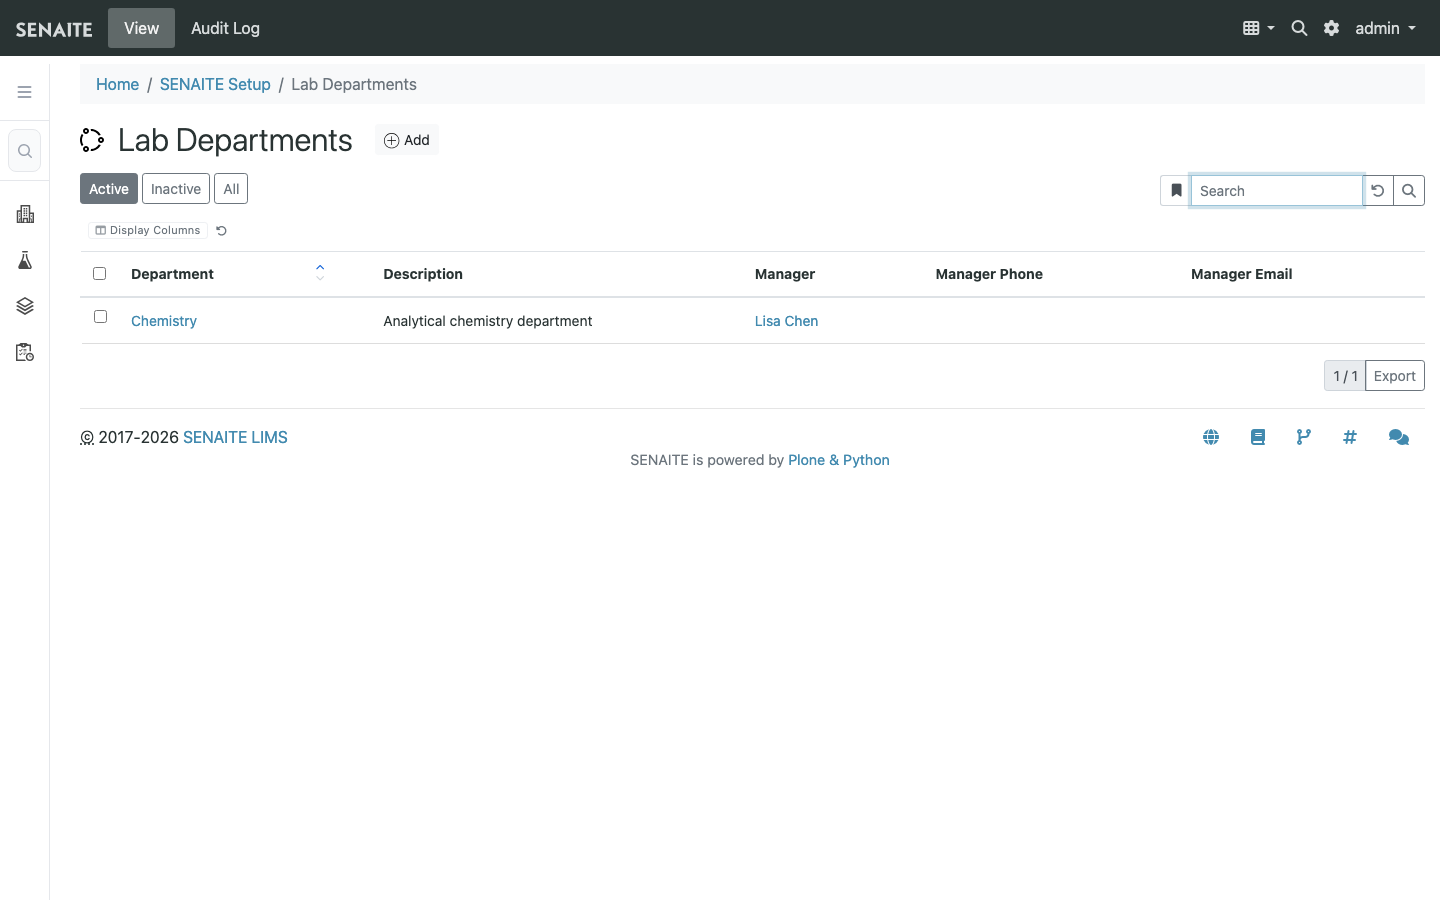Show Inactive departments filter
This screenshot has width=1440, height=900.
176,189
